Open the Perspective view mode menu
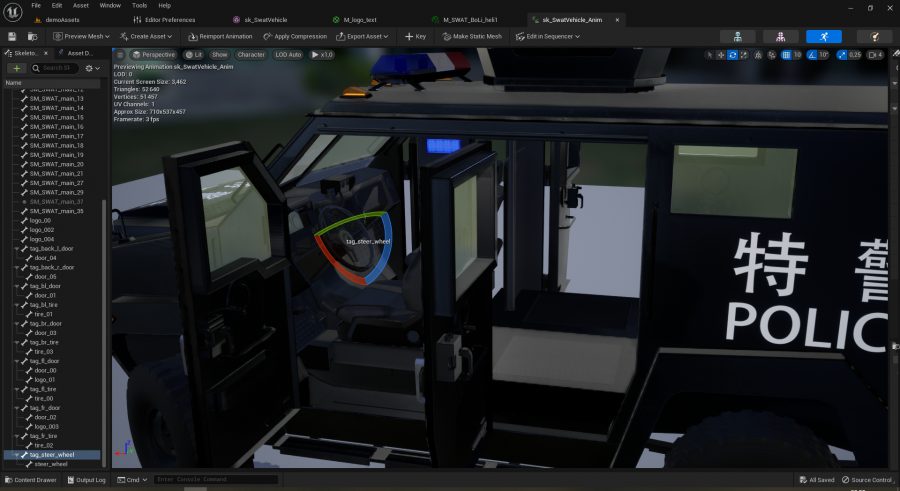The image size is (900, 491). (153, 55)
